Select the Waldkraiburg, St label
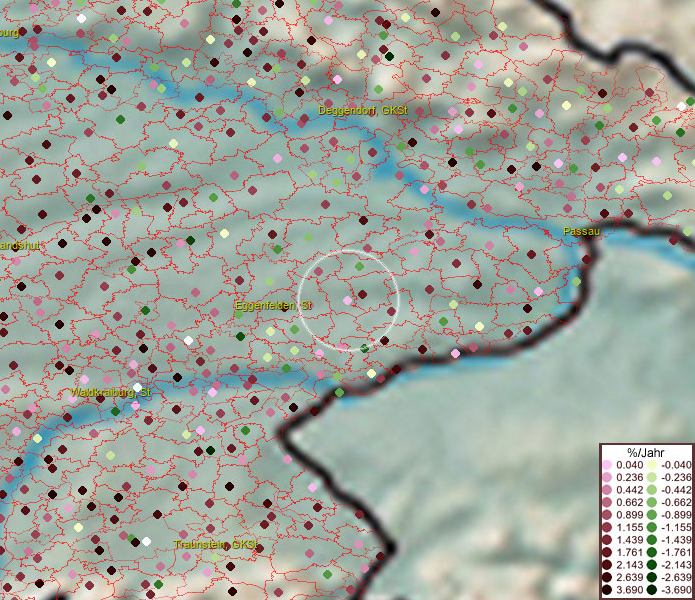 [111, 392]
